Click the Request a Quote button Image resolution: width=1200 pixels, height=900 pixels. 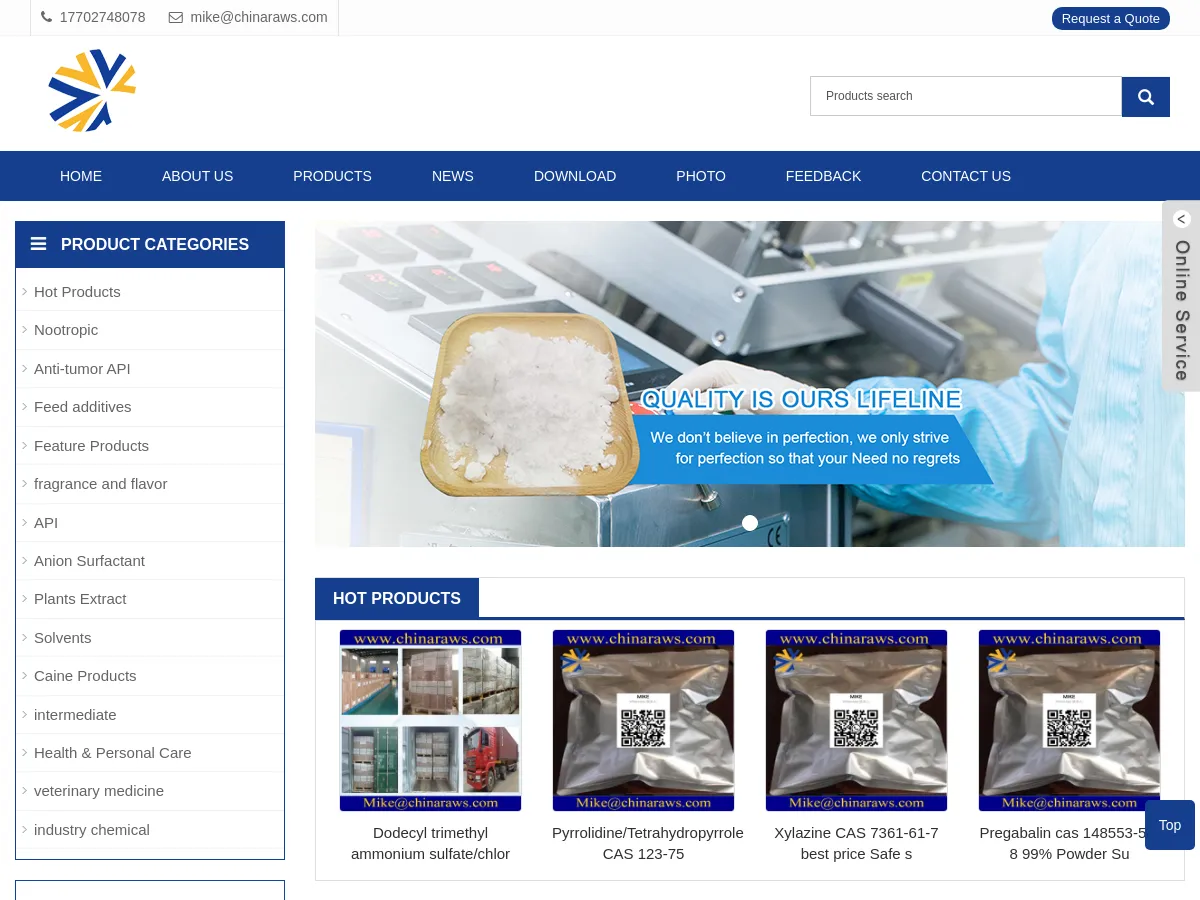point(1110,18)
